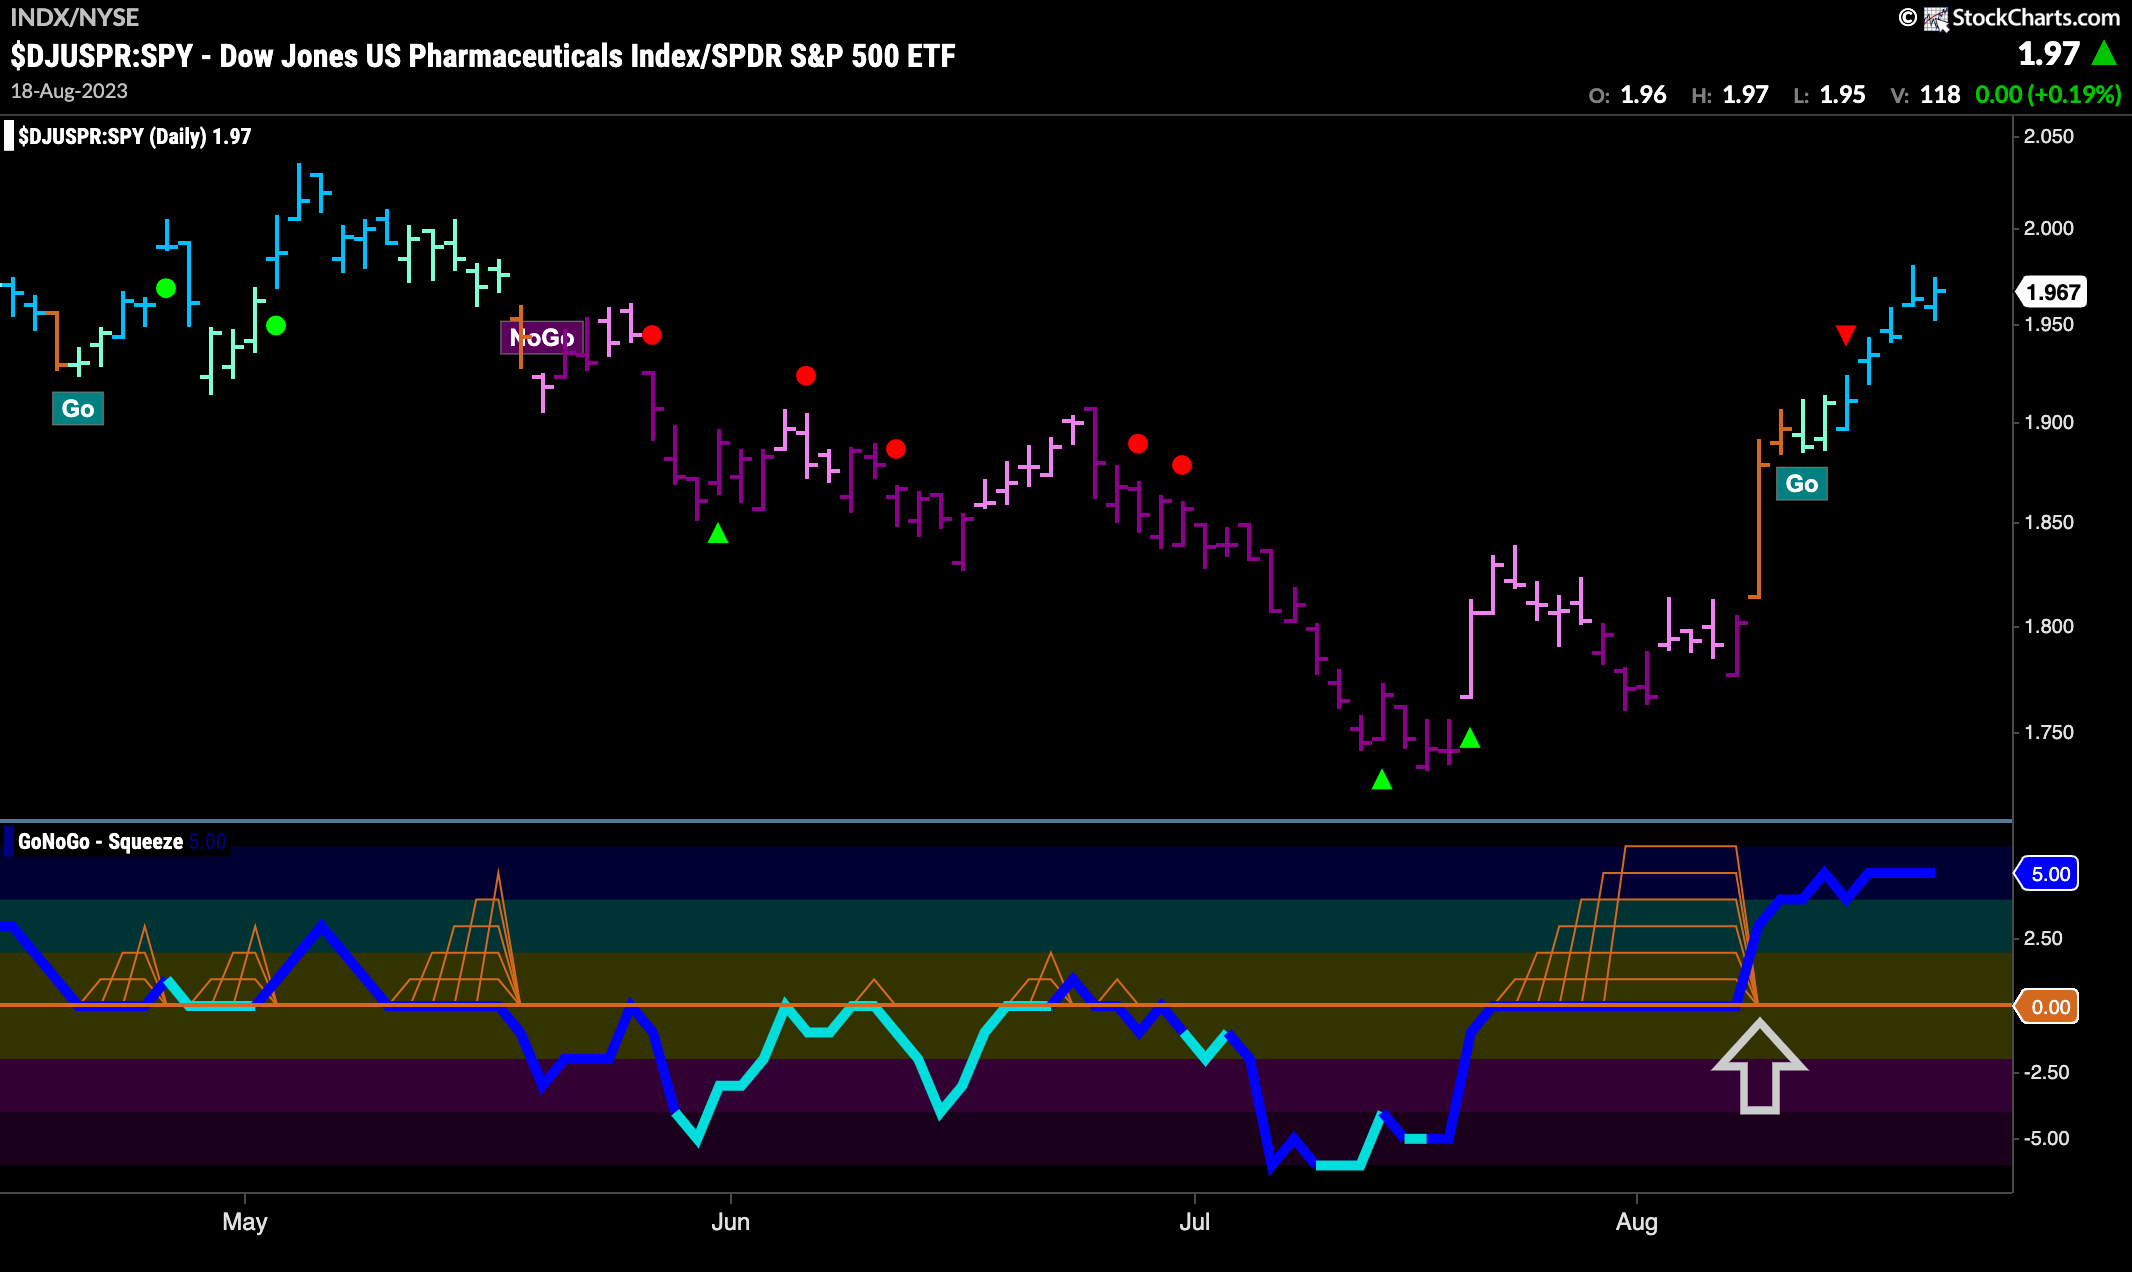This screenshot has height=1272, width=2132.
Task: Click the L: 1.95 low value
Action: pyautogui.click(x=1829, y=95)
